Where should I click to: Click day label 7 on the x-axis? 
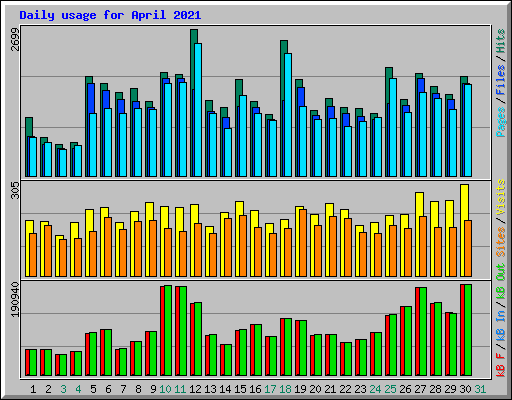pyautogui.click(x=123, y=389)
